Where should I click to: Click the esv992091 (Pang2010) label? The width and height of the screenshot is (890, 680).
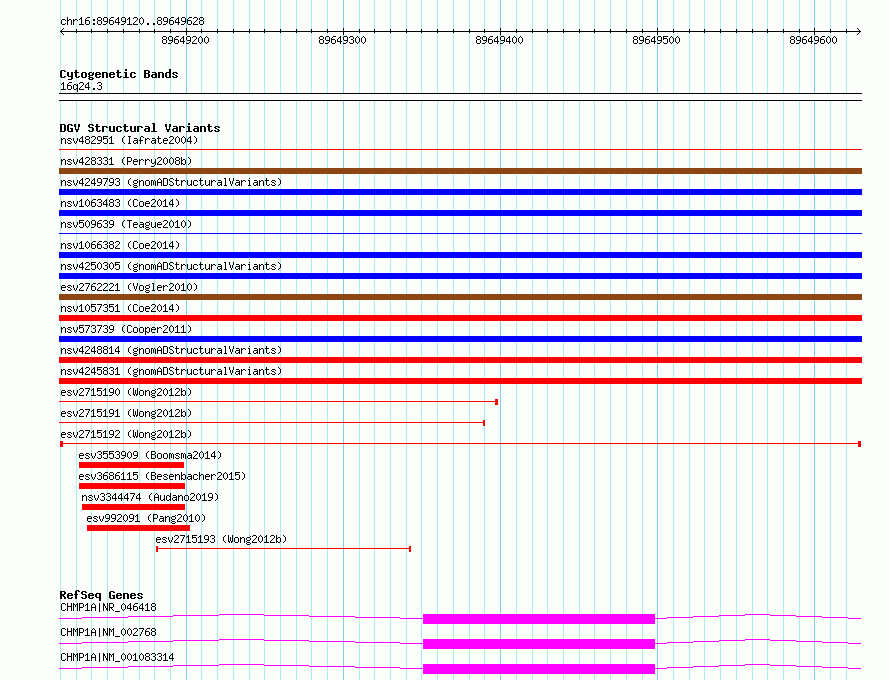(146, 518)
